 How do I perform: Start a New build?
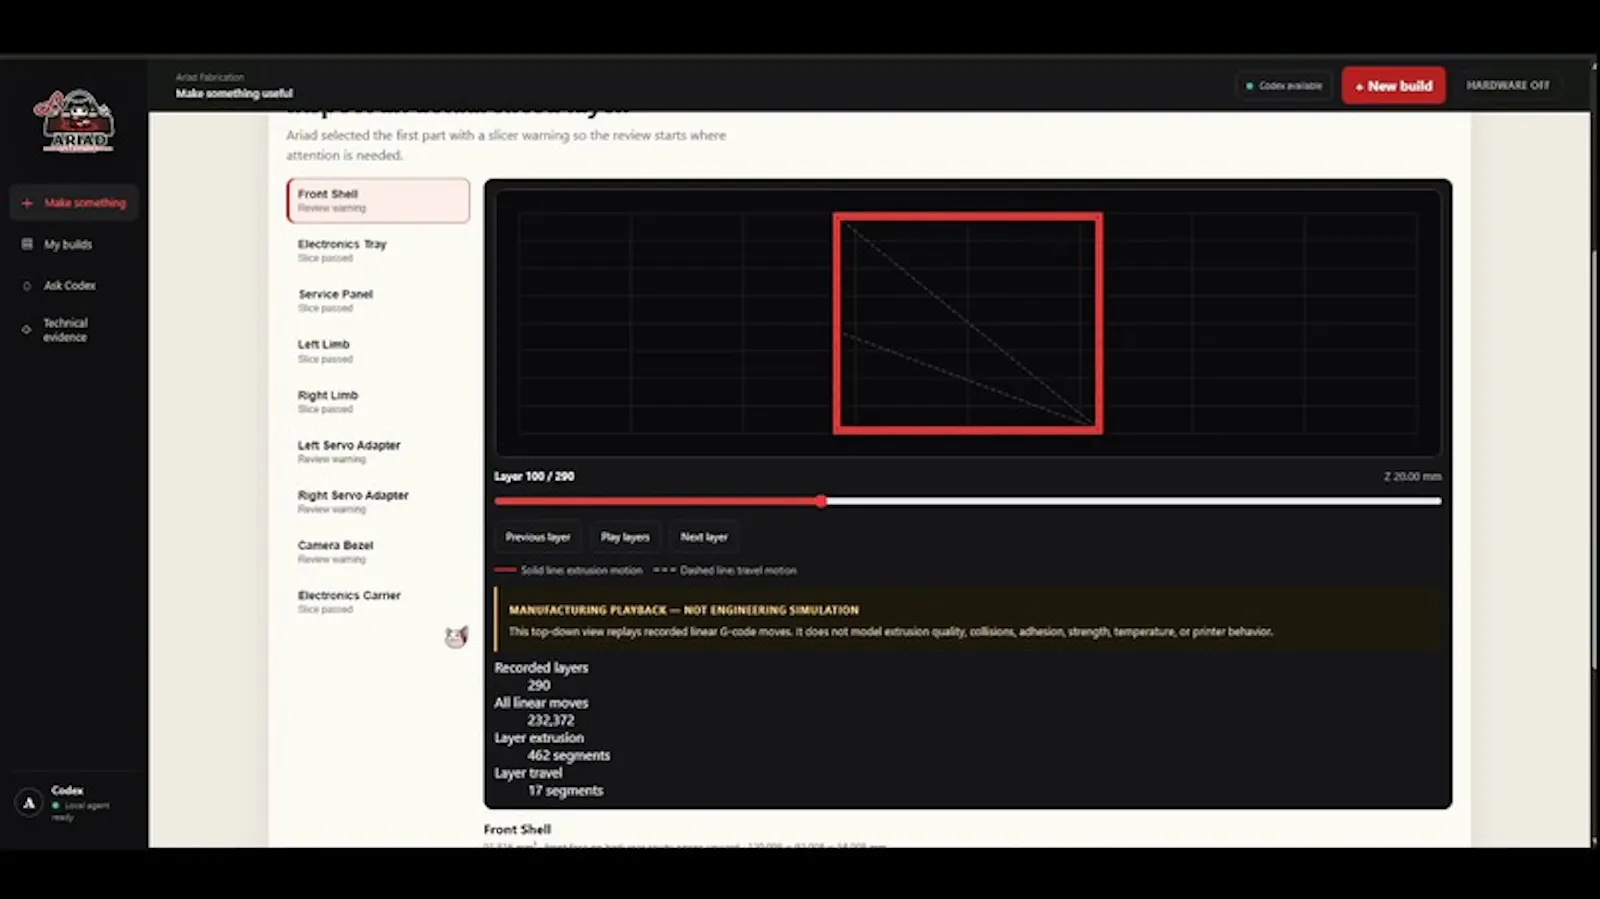coord(1393,86)
